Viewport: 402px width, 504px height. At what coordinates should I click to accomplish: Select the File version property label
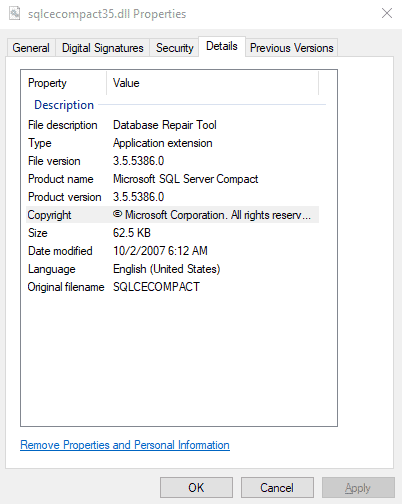click(x=54, y=161)
